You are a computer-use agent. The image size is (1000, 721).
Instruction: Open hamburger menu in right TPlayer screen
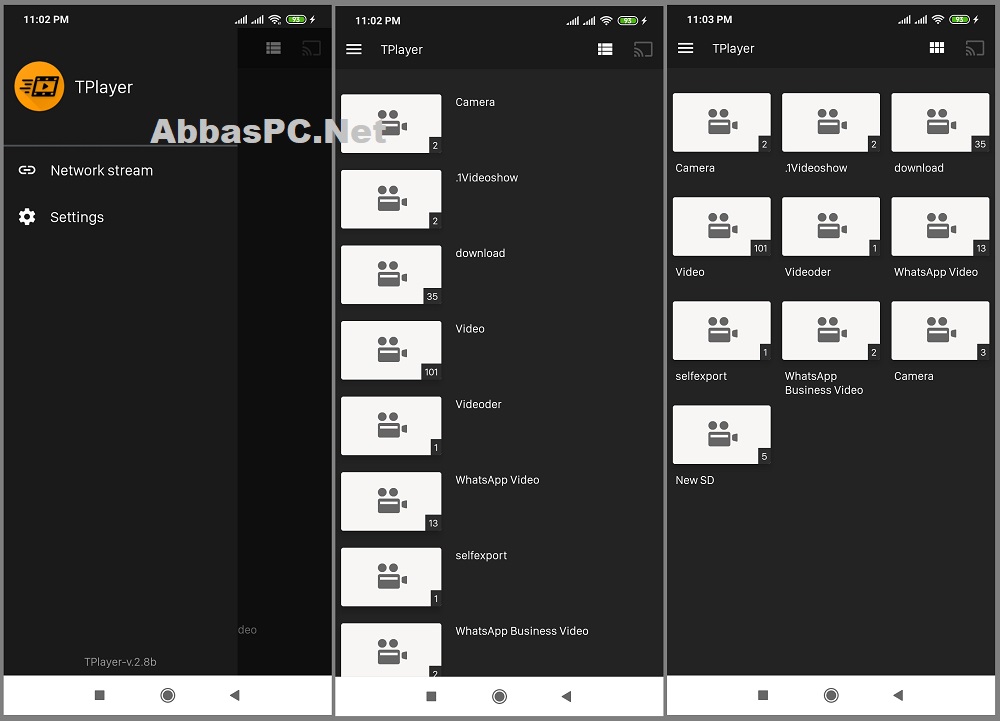[686, 48]
